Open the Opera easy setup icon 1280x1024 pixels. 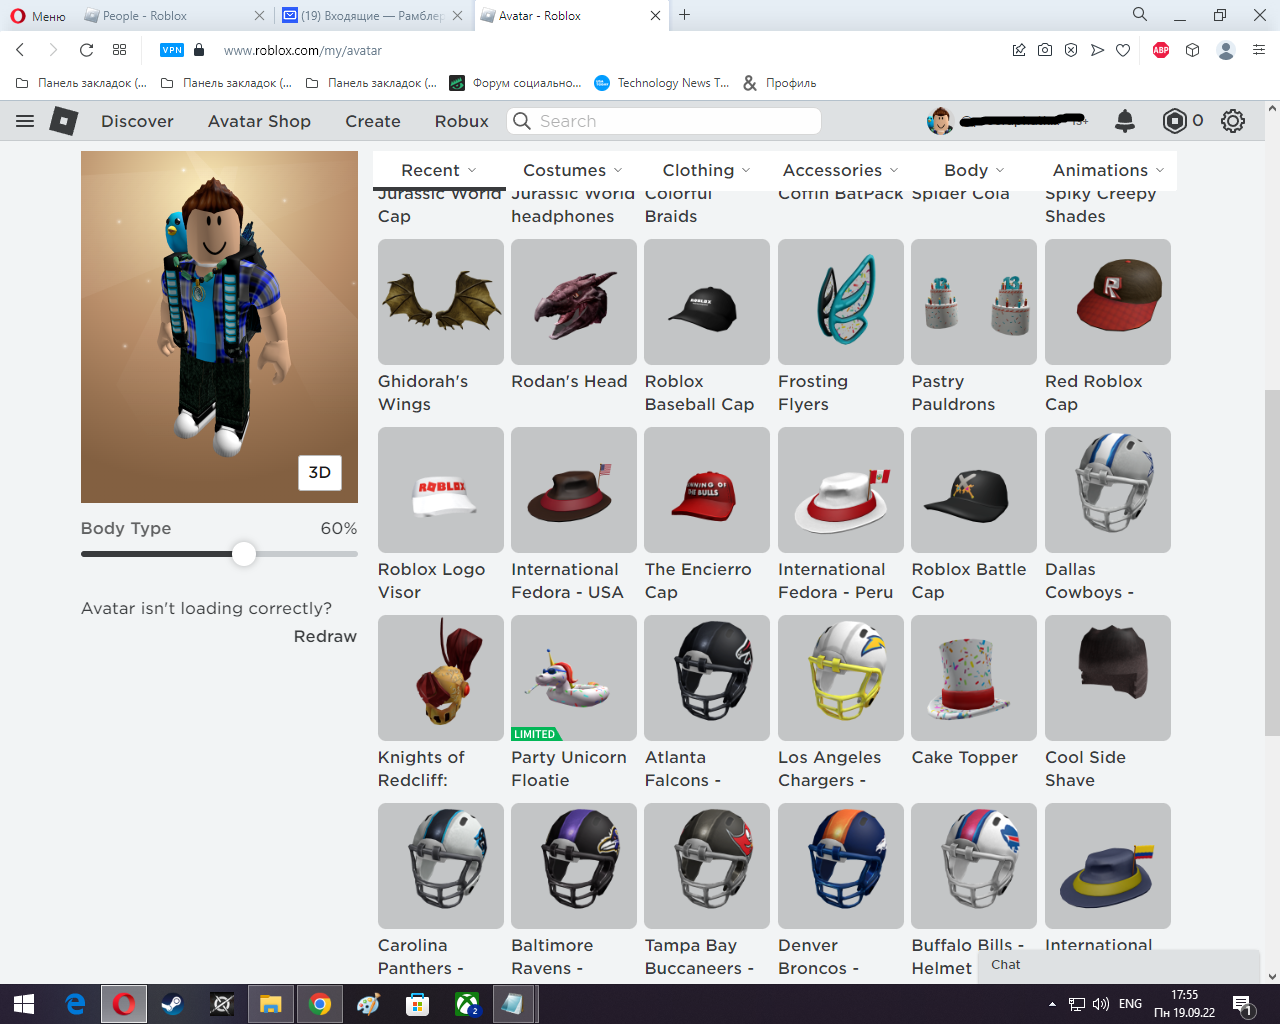point(1259,50)
